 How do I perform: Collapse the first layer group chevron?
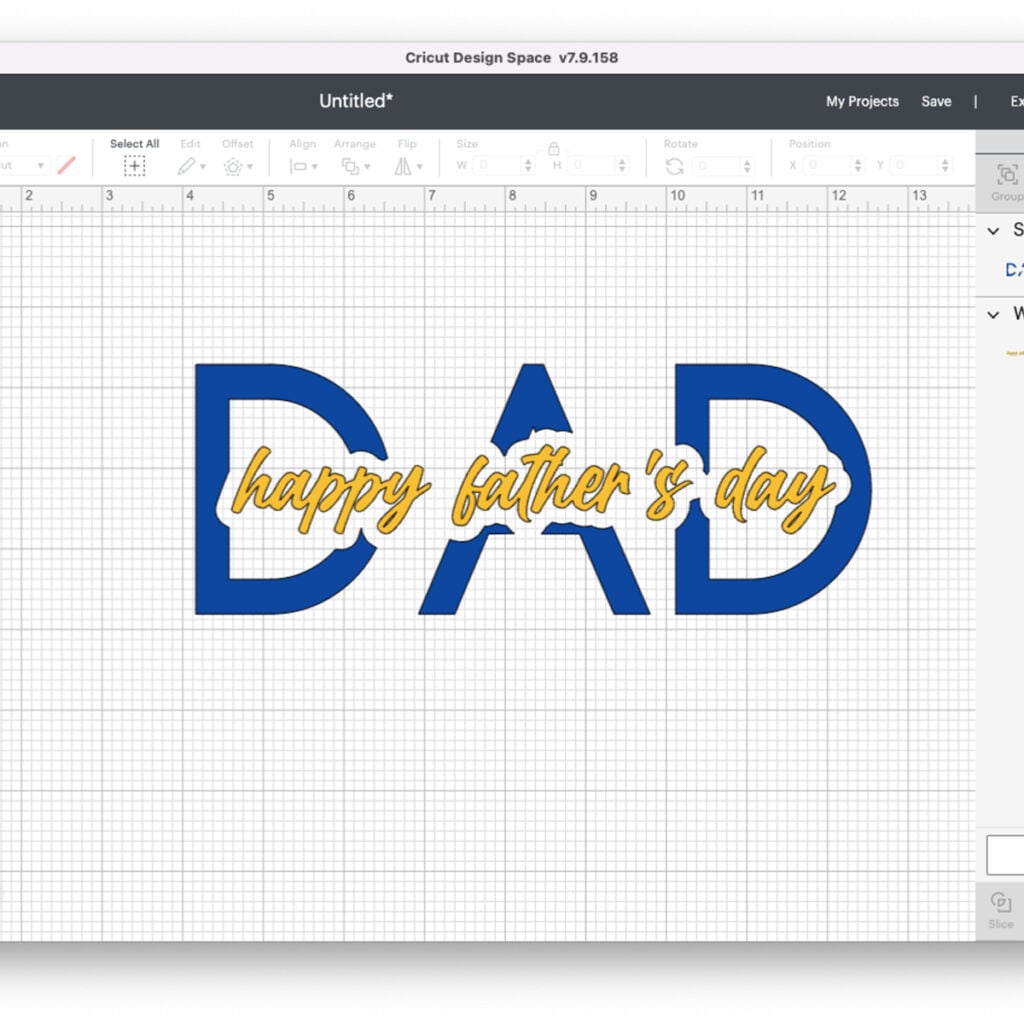(x=993, y=231)
